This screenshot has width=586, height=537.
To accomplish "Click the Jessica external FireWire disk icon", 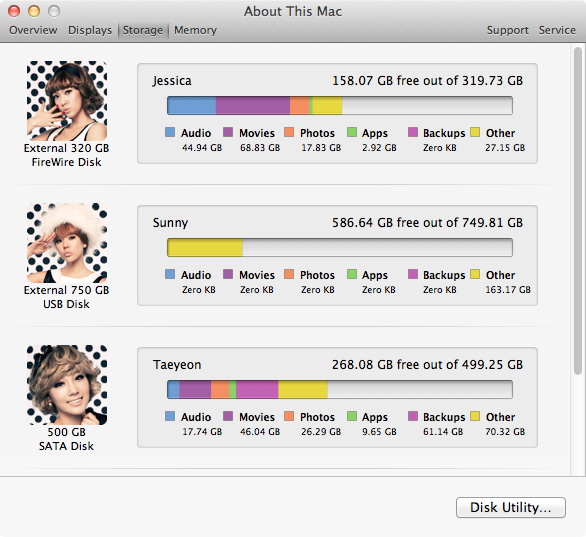I will pos(67,101).
